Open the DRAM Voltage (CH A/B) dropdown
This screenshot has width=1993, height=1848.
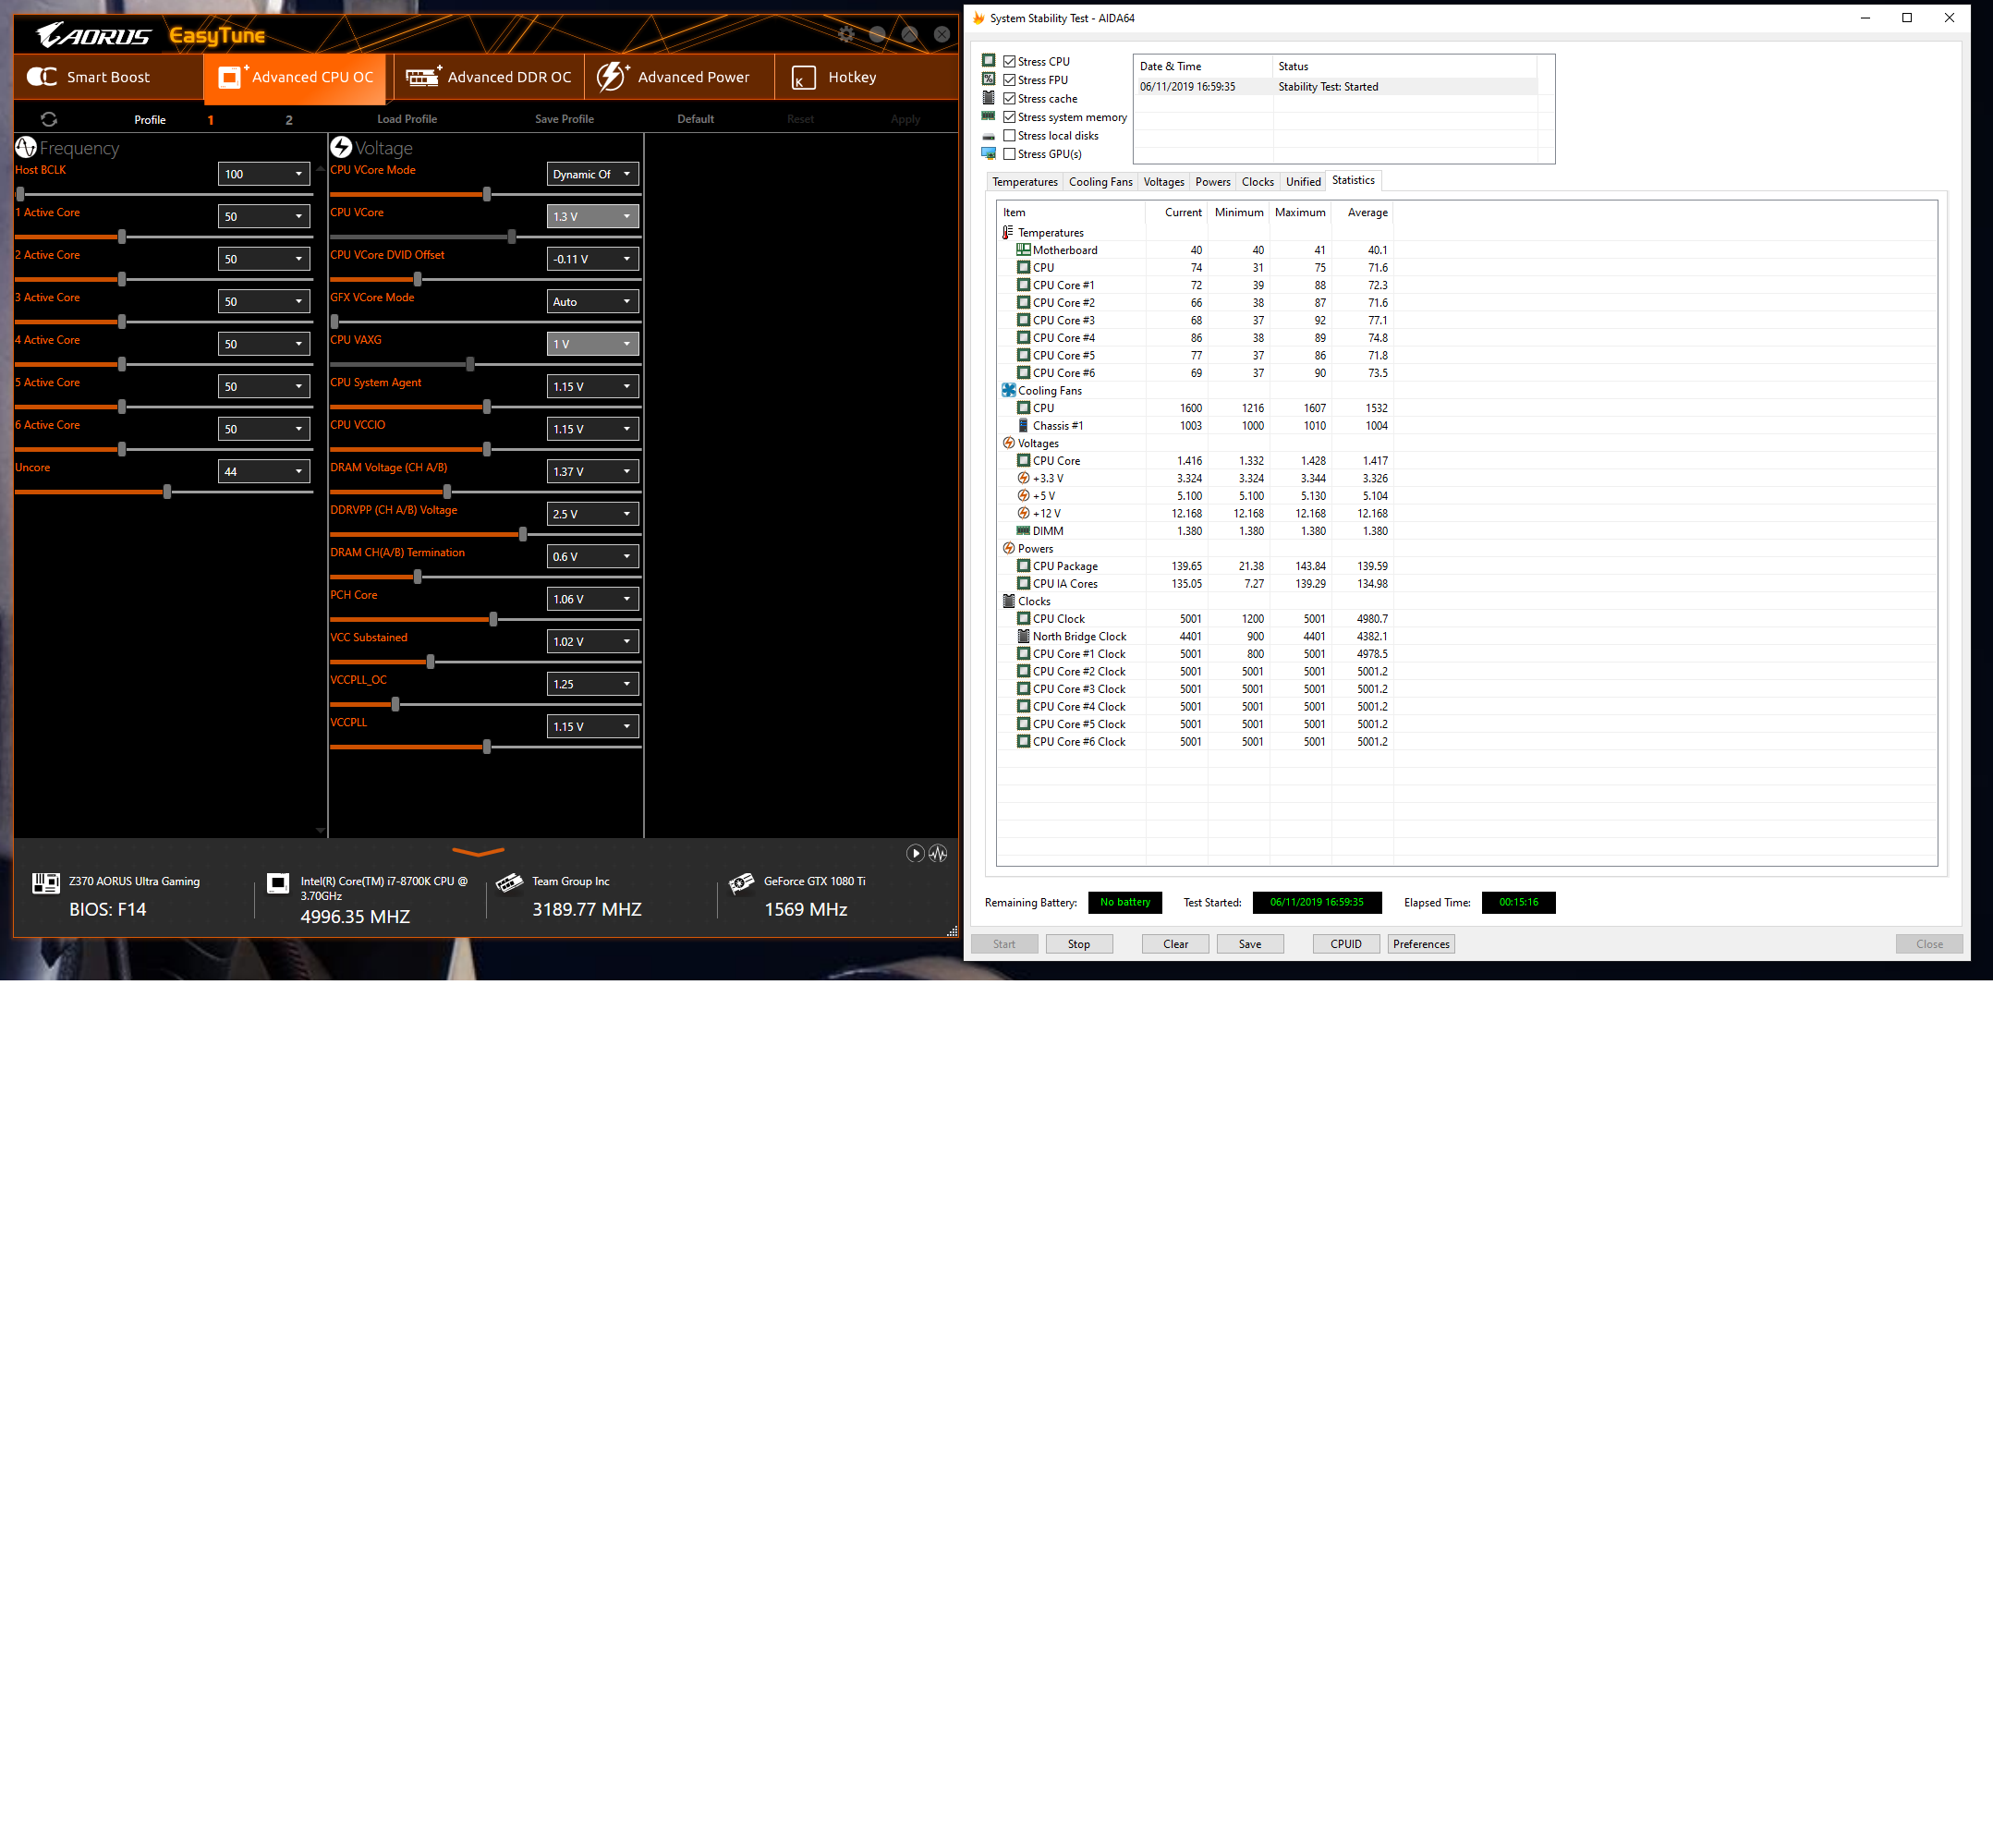tap(593, 471)
